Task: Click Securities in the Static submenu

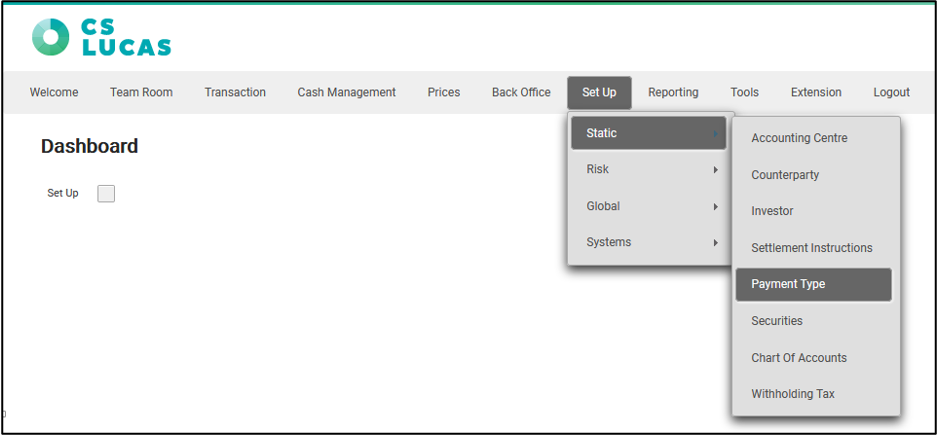Action: (x=777, y=321)
